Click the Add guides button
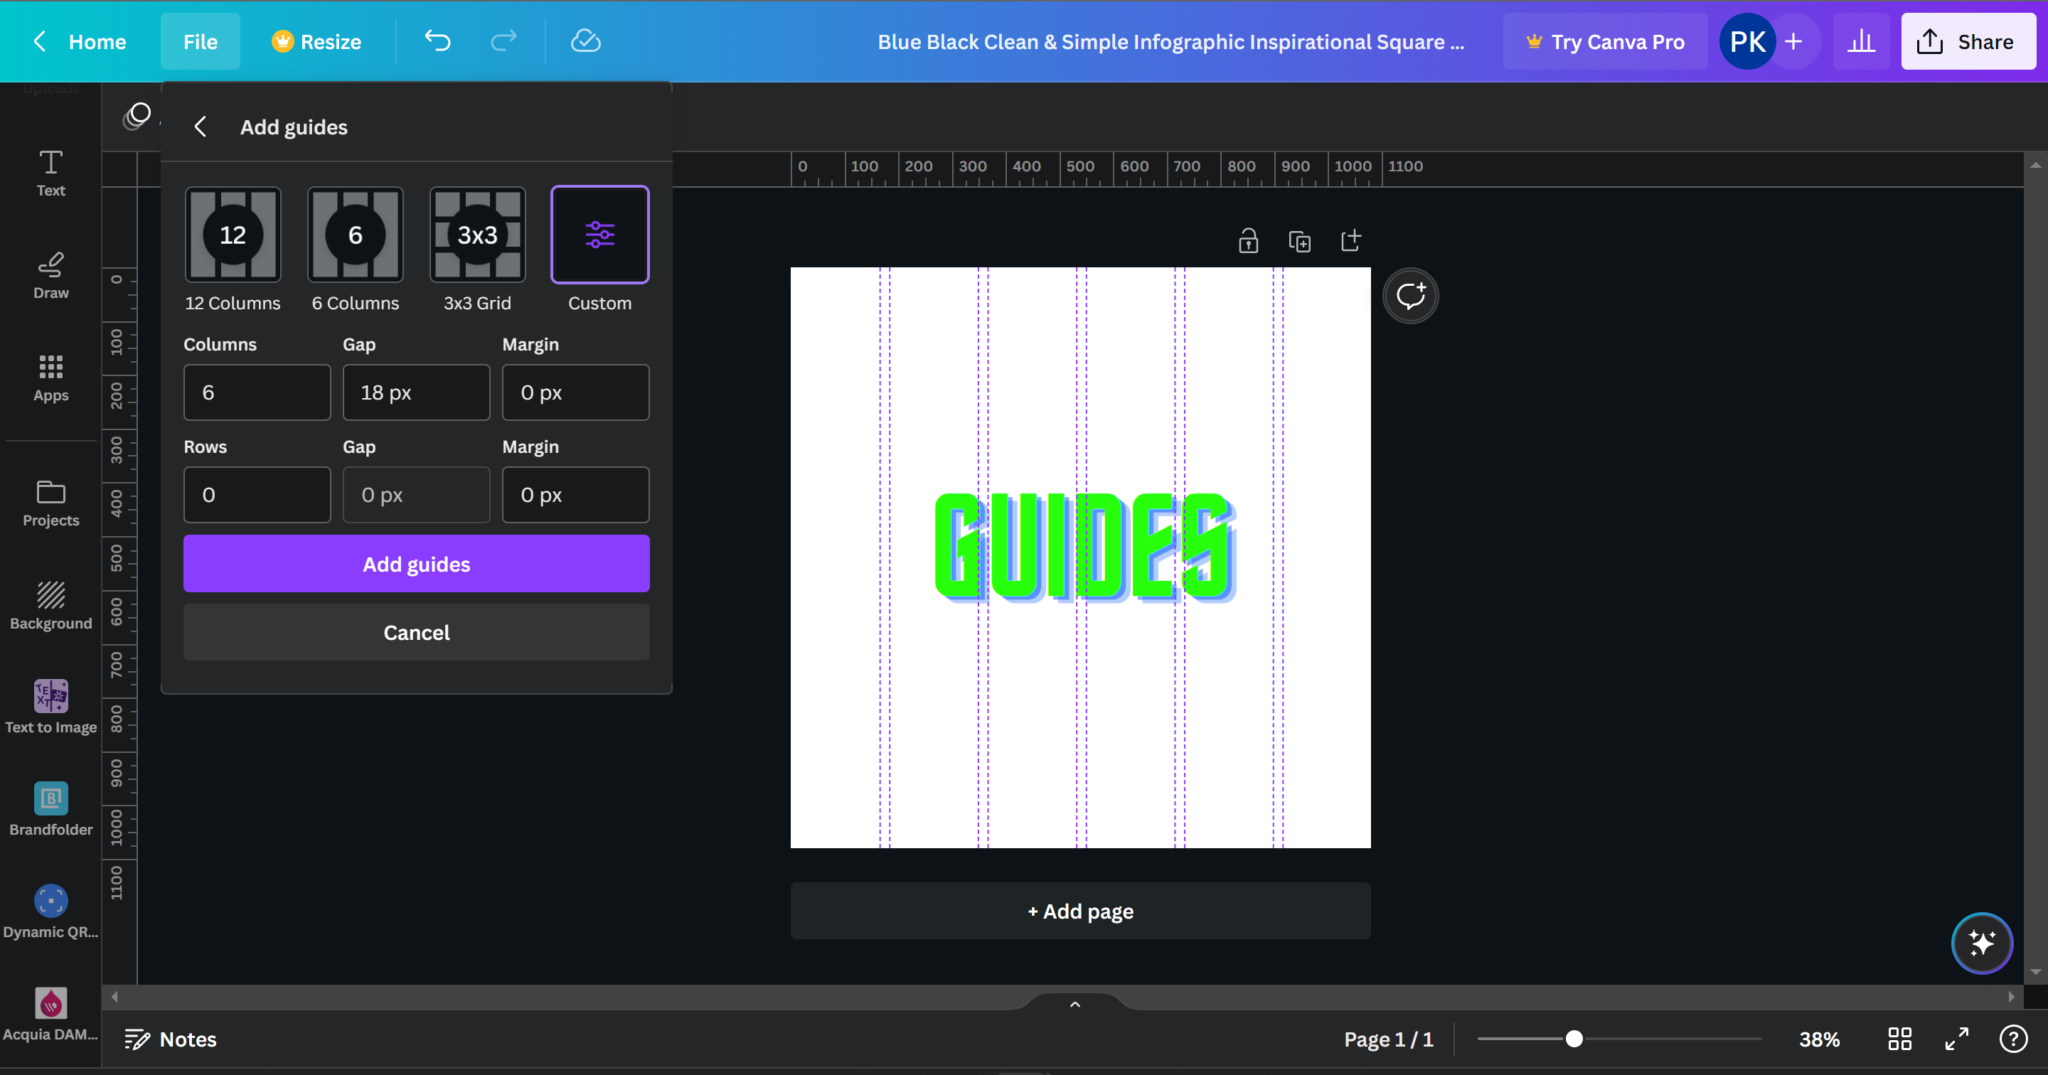This screenshot has height=1075, width=2048. coord(416,563)
